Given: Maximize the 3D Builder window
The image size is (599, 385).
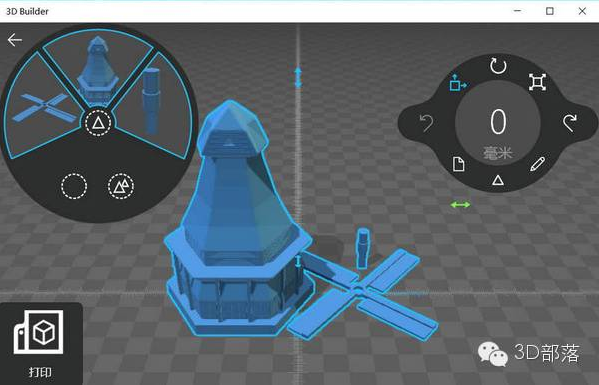Looking at the screenshot, I should [550, 11].
